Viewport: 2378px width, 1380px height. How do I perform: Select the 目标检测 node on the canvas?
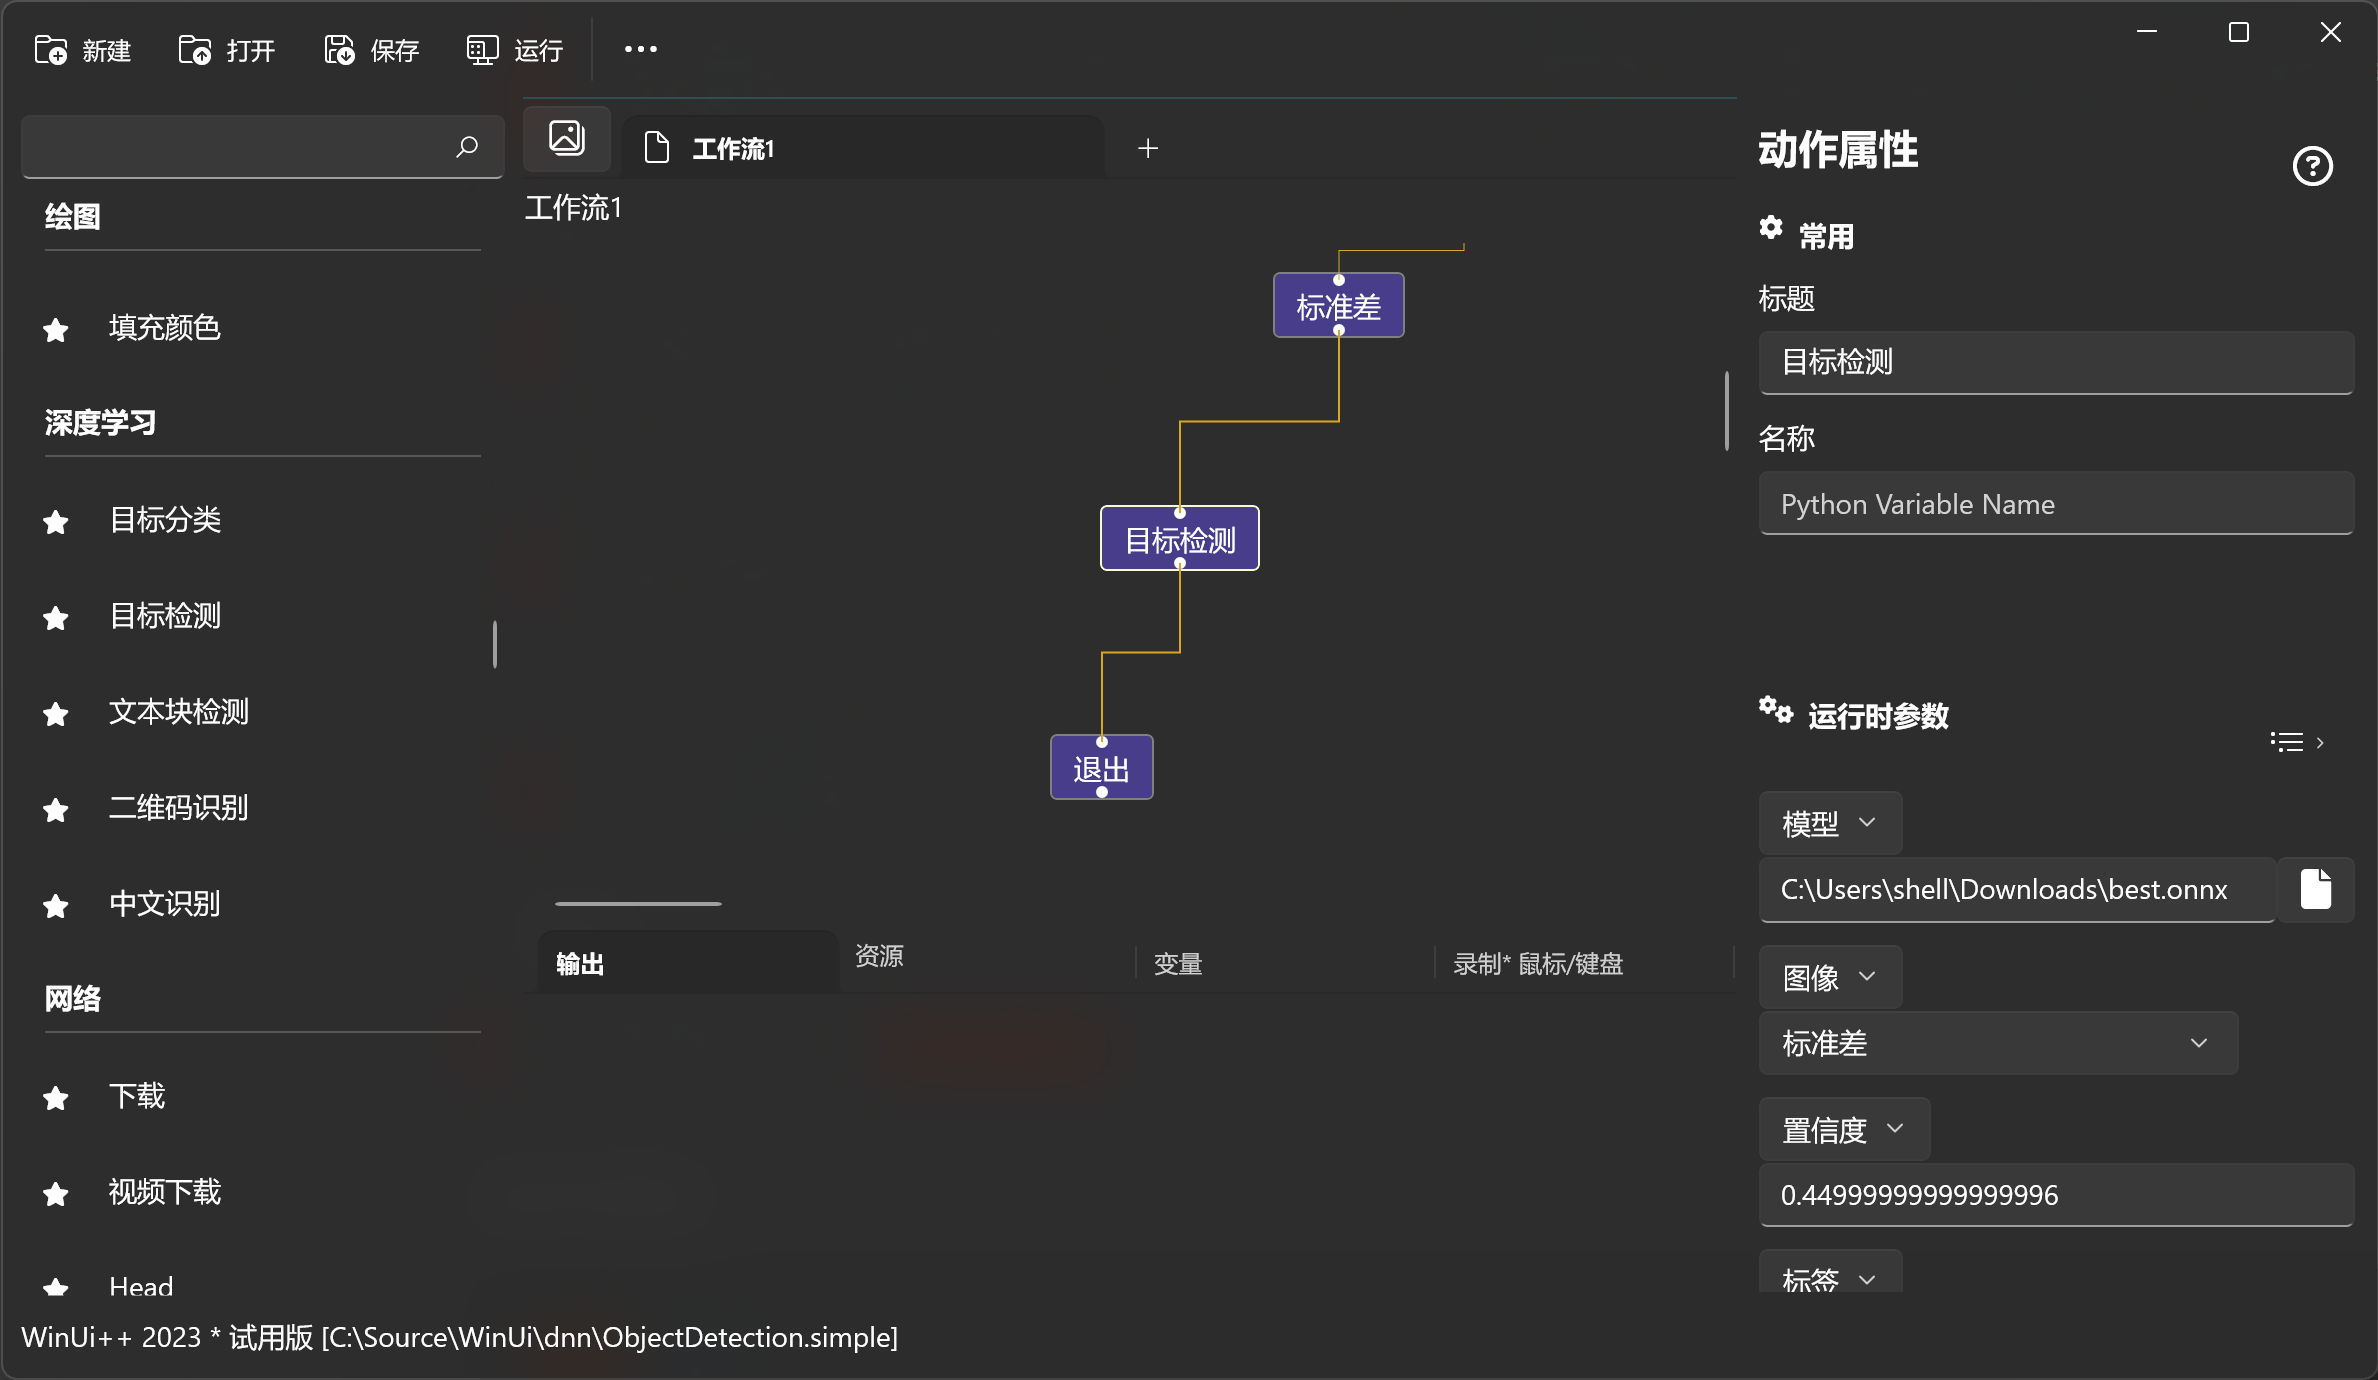tap(1179, 538)
